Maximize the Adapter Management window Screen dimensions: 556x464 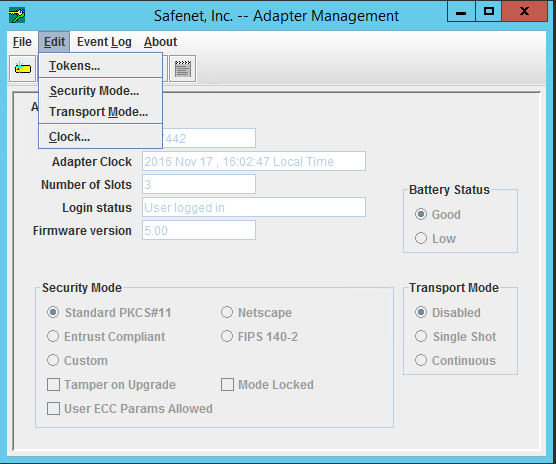pos(489,12)
